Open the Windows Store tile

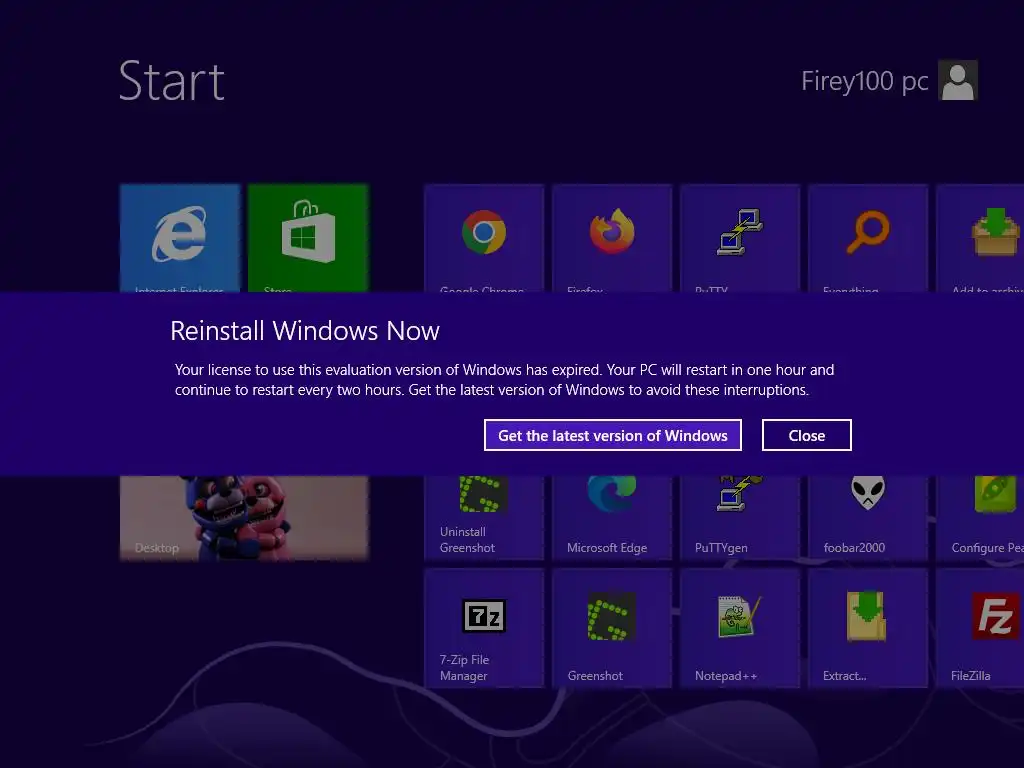[x=308, y=238]
